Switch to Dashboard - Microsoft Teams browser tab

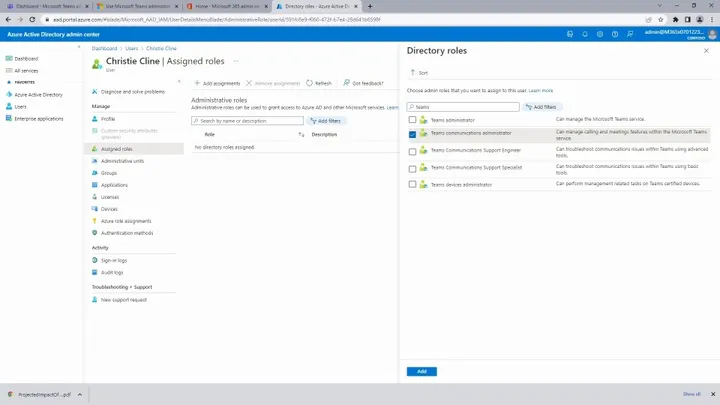pos(46,6)
